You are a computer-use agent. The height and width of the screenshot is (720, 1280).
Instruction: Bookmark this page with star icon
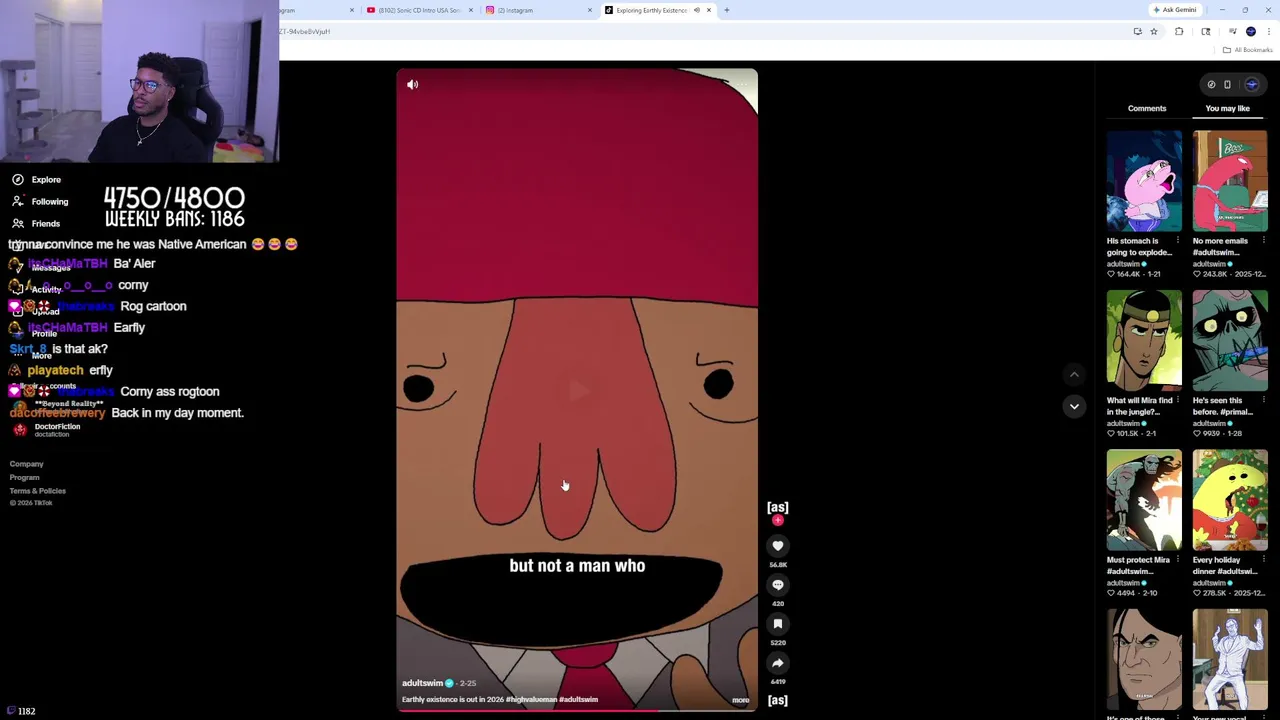coord(1153,32)
